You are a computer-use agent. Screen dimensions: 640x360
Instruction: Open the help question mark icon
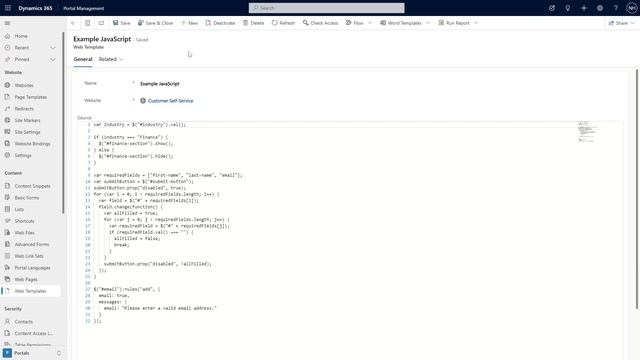coord(616,8)
